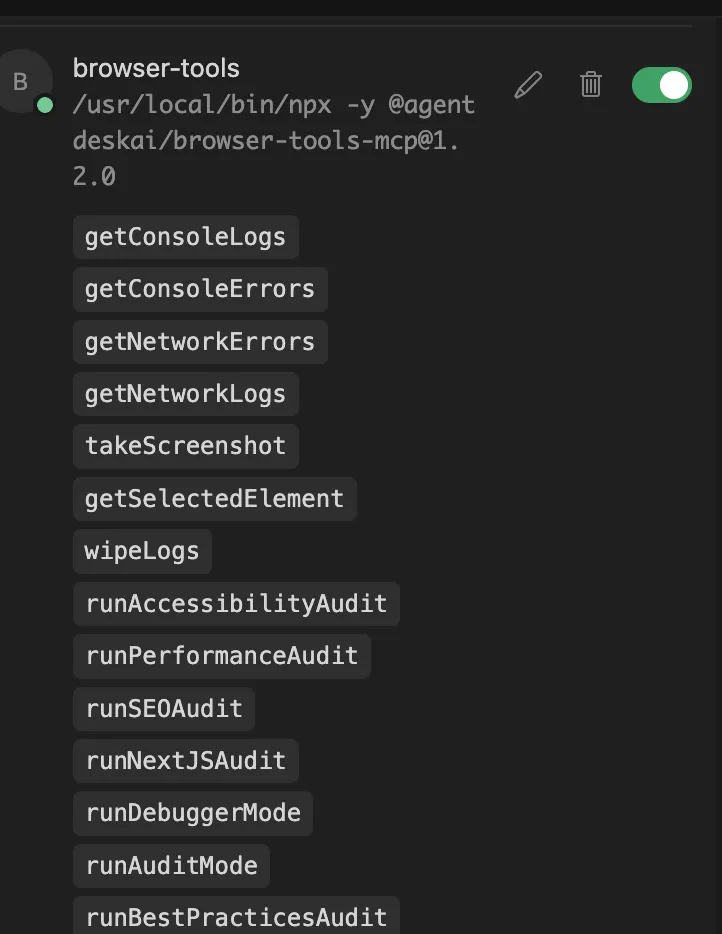Screen dimensions: 722x934
Task: Open the runAccessibilityAudit tool chip
Action: point(236,604)
